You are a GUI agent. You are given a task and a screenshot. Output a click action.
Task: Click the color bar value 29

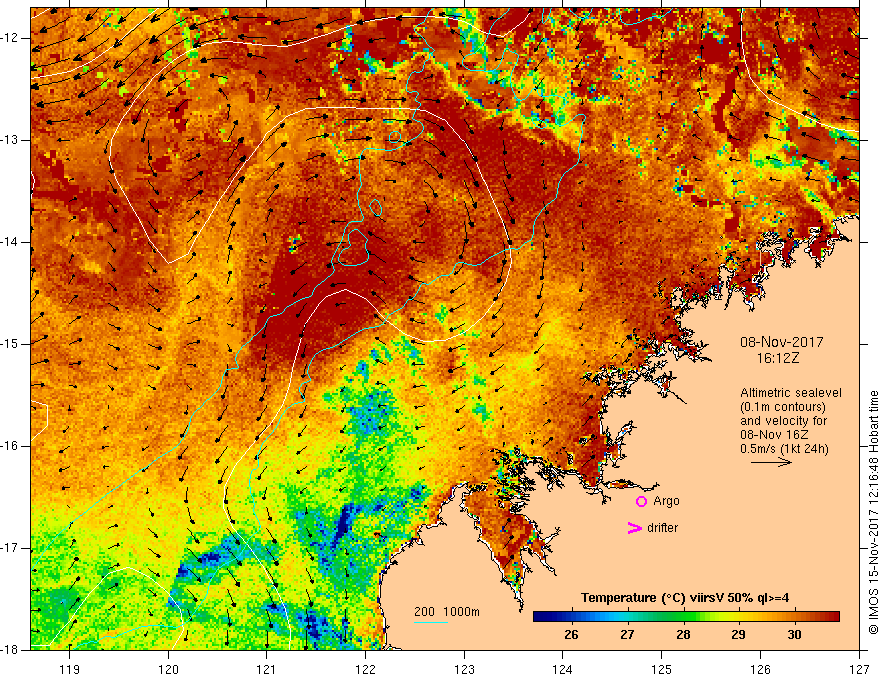739,635
